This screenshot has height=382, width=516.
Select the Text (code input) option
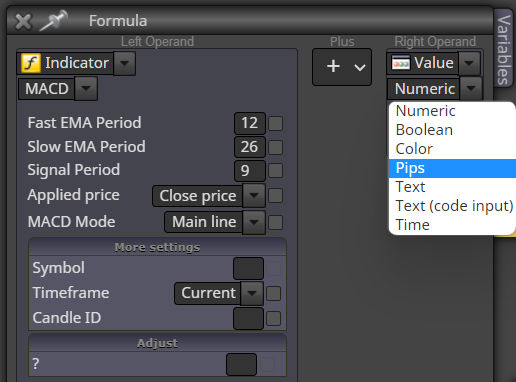click(x=452, y=206)
